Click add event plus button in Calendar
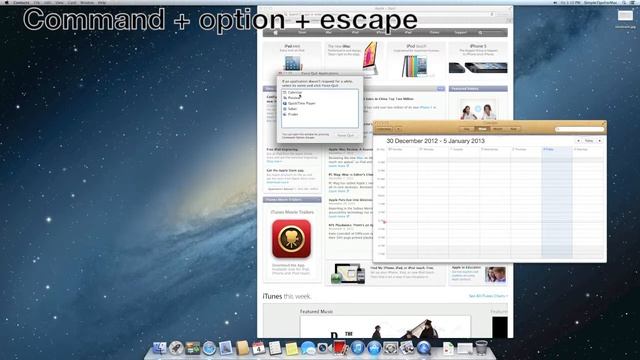Image resolution: width=640 pixels, height=360 pixels. (x=398, y=129)
